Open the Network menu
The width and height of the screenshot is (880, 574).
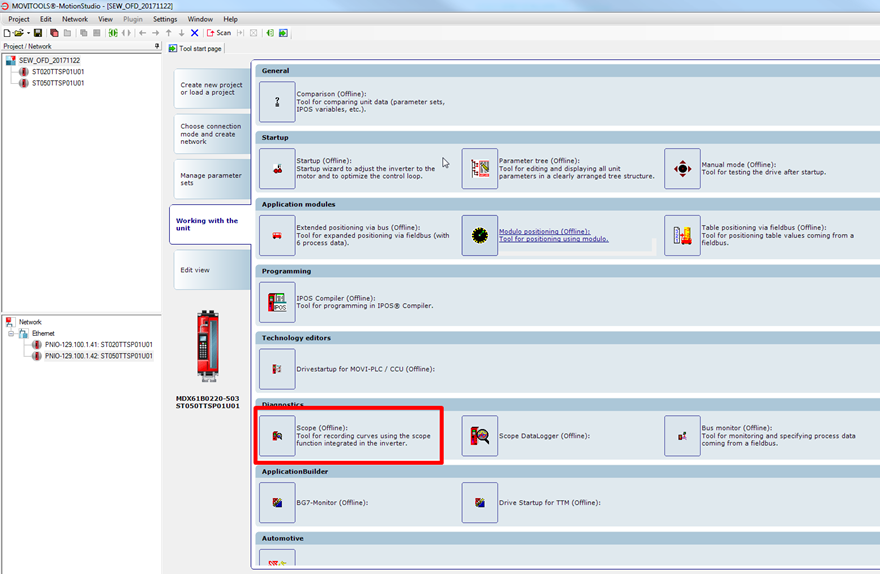coord(75,19)
